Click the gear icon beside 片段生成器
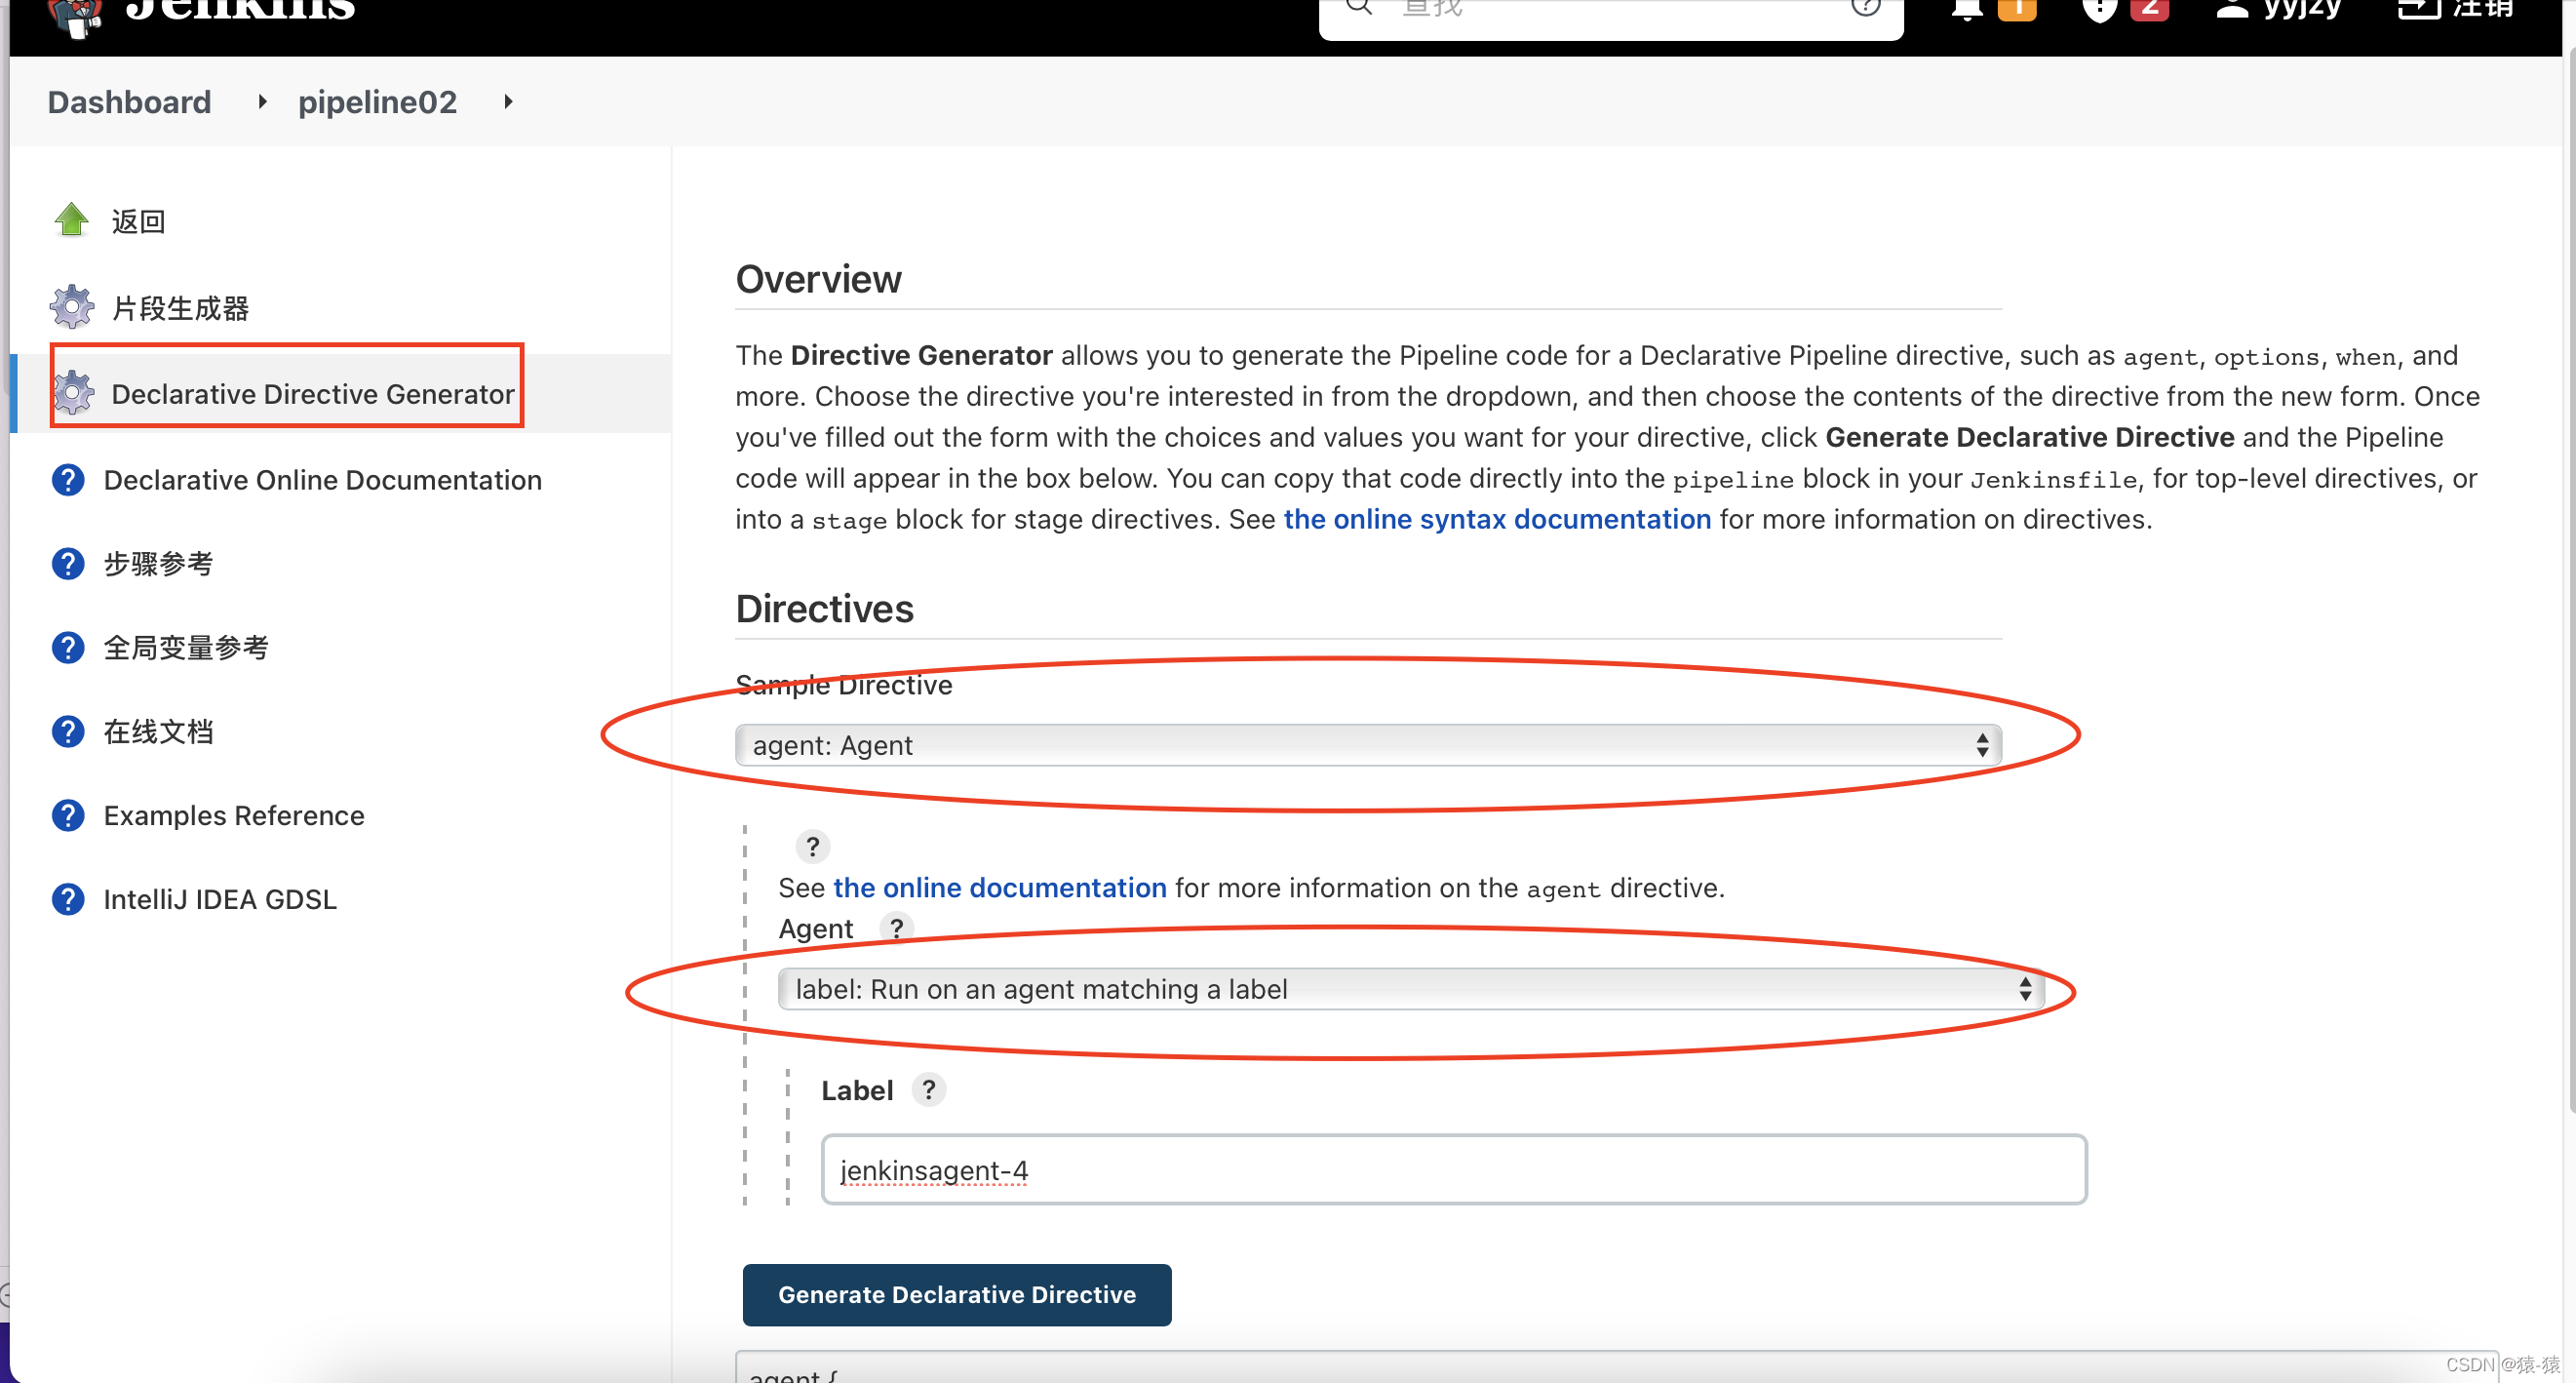2576x1383 pixels. [71, 307]
